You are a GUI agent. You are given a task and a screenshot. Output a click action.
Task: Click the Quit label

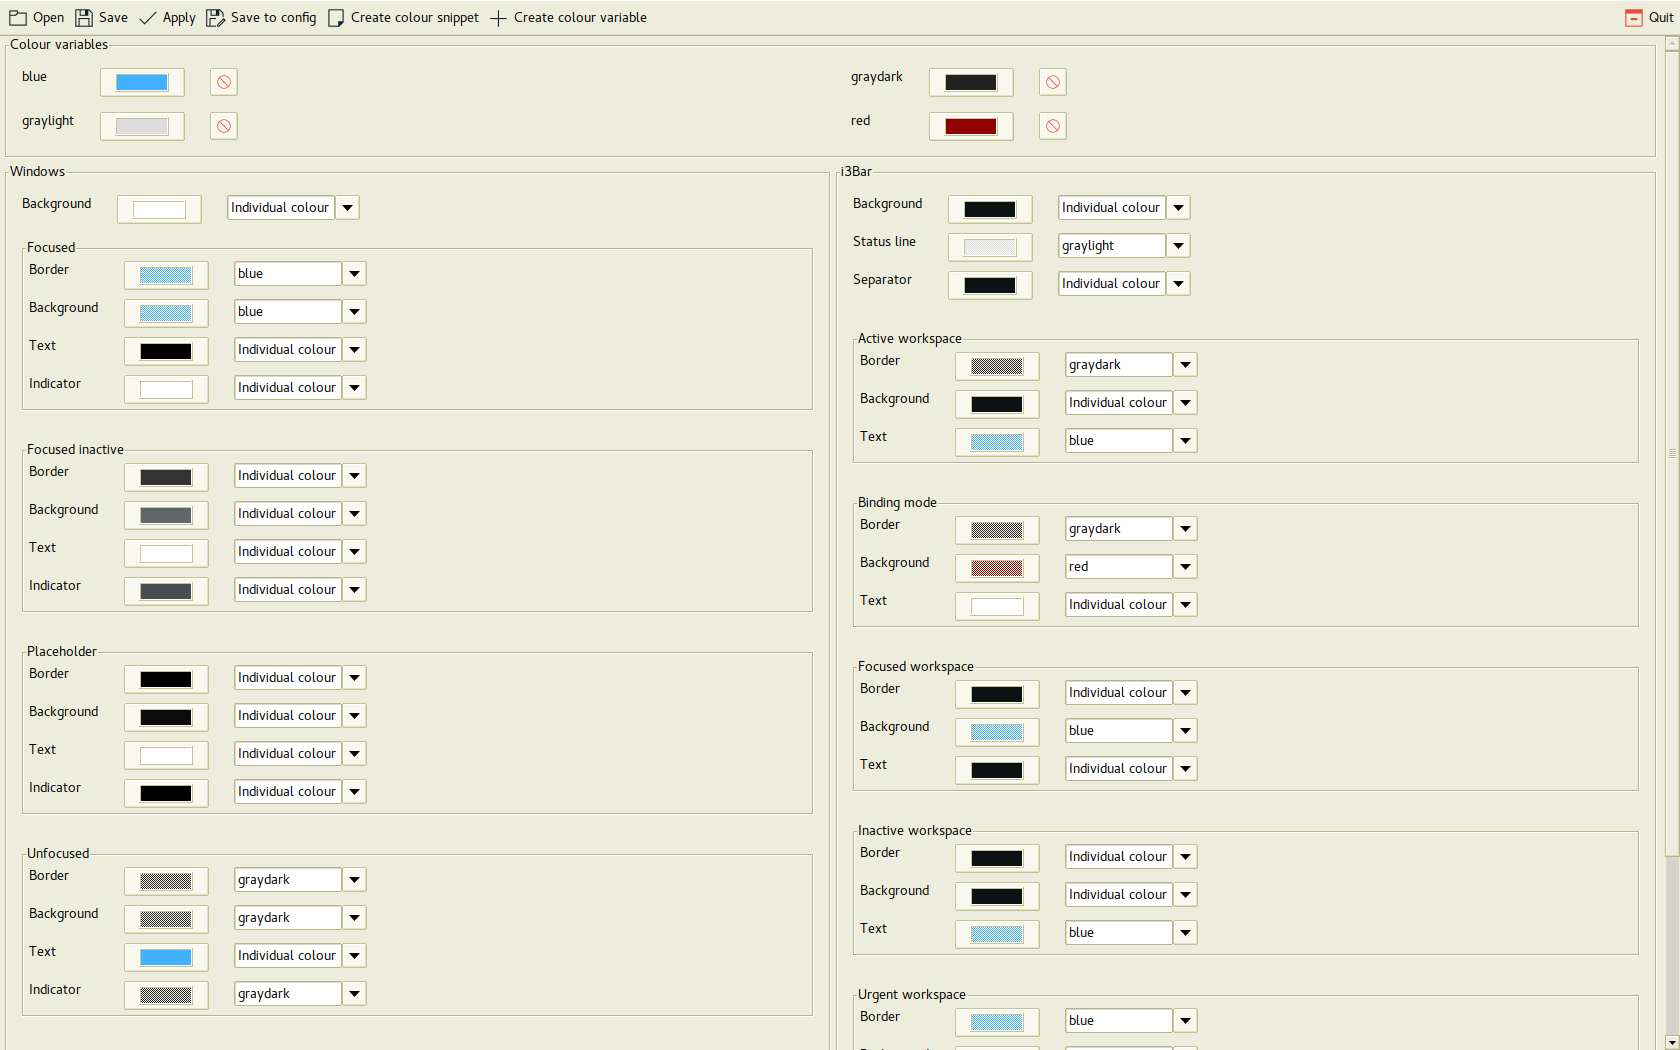tap(1661, 18)
